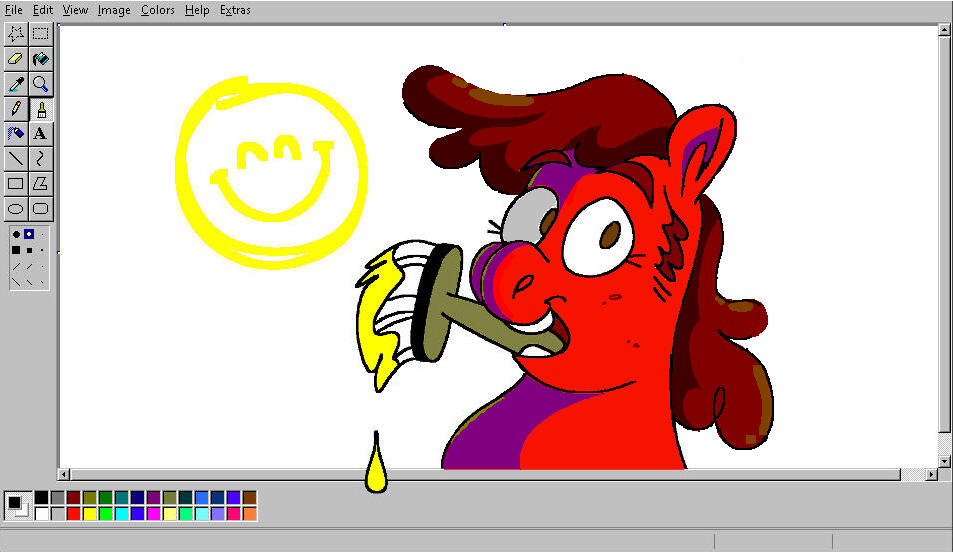Pick the Color Picker eyedropper tool
The height and width of the screenshot is (552, 953).
pyautogui.click(x=16, y=83)
